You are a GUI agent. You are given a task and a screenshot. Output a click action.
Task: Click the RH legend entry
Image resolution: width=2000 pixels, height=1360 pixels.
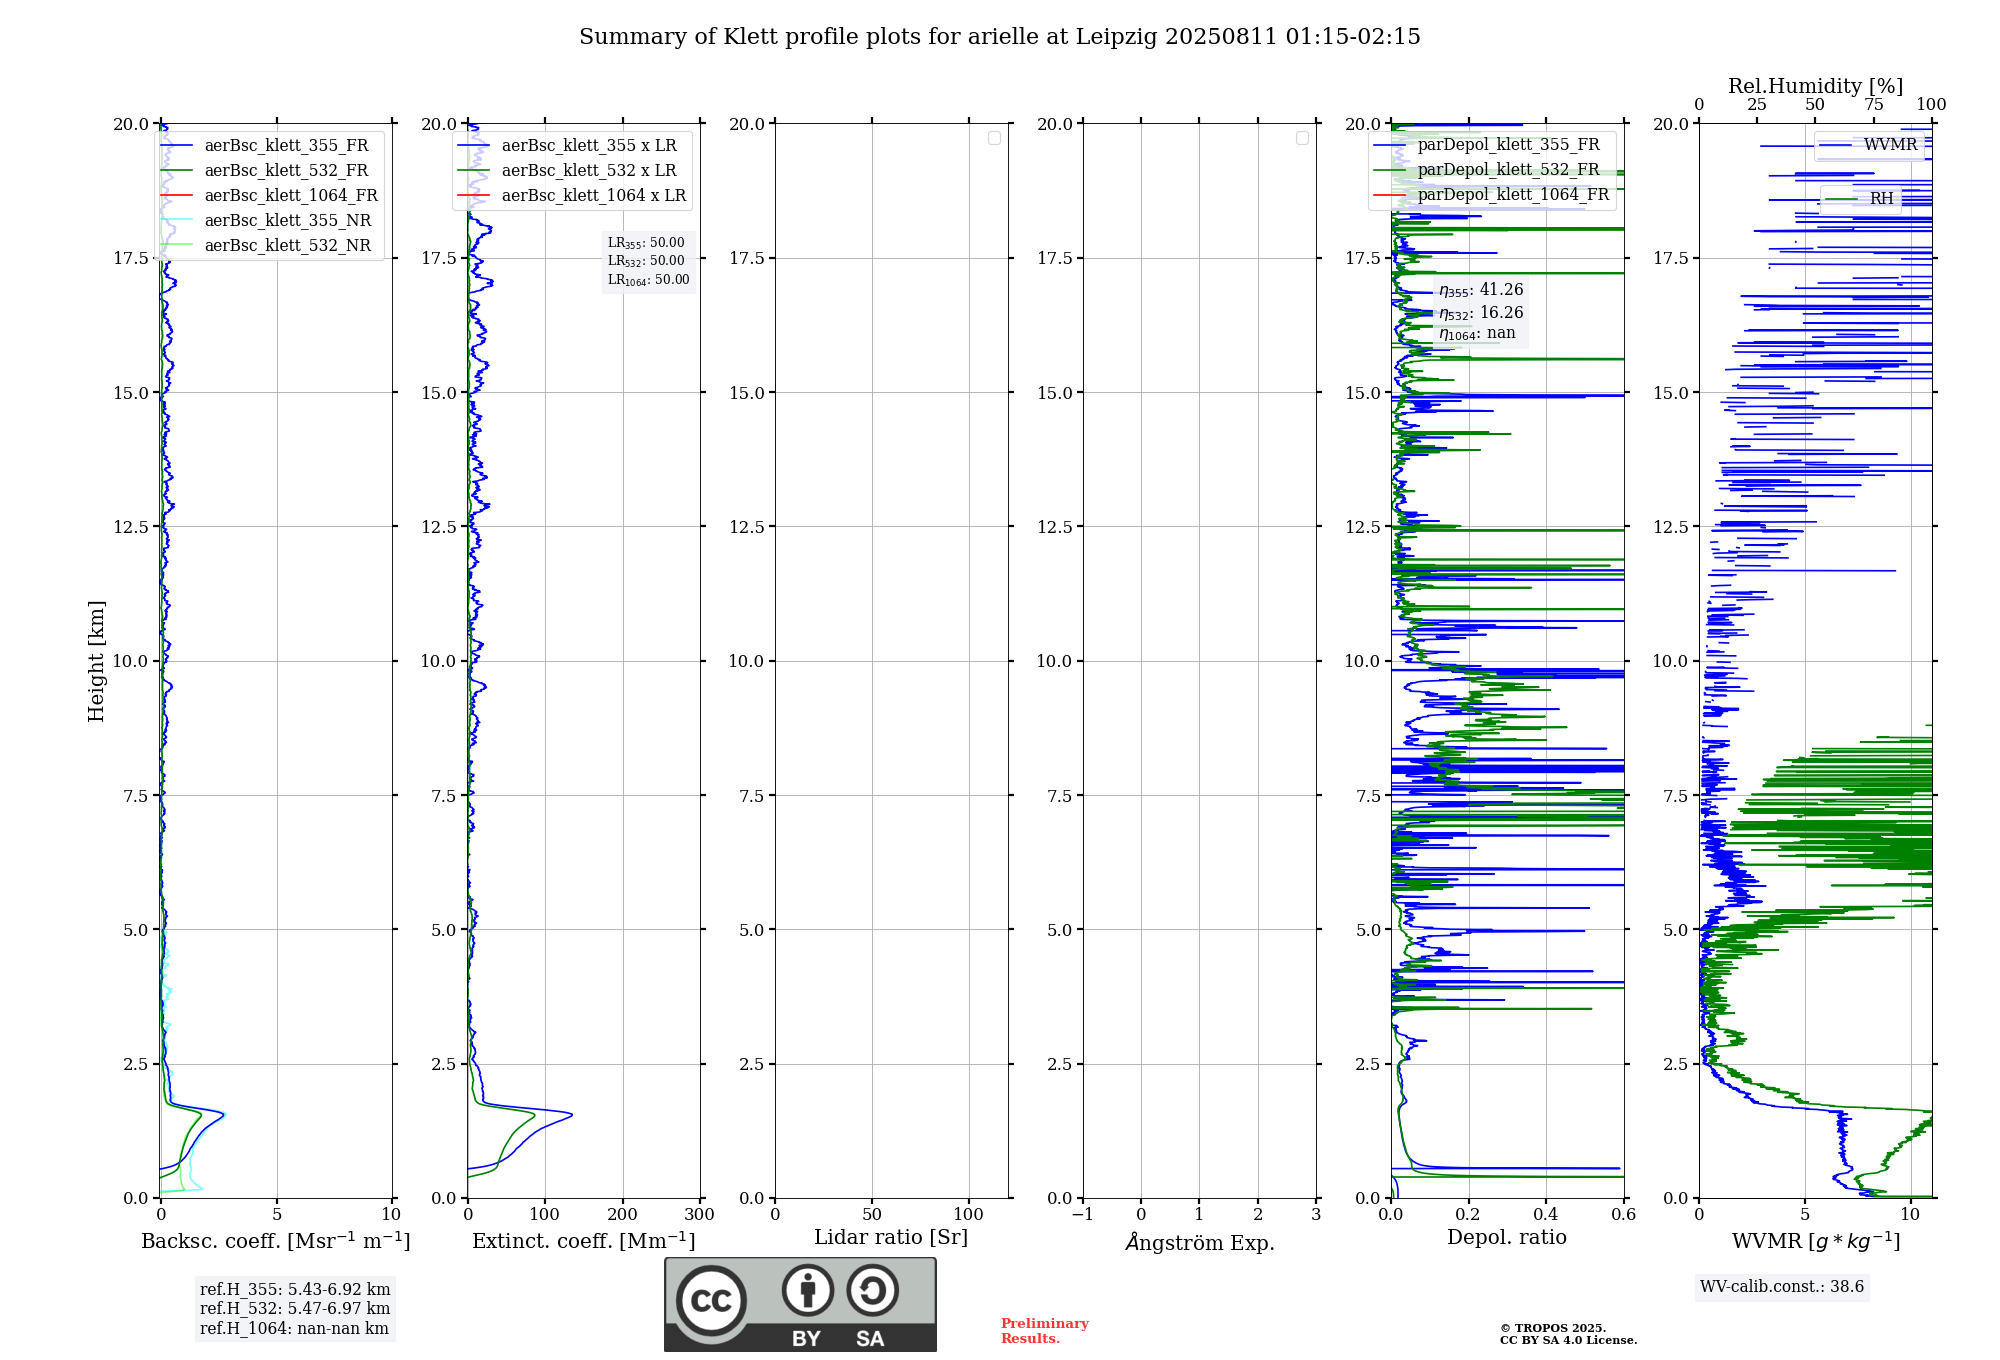pyautogui.click(x=1860, y=199)
